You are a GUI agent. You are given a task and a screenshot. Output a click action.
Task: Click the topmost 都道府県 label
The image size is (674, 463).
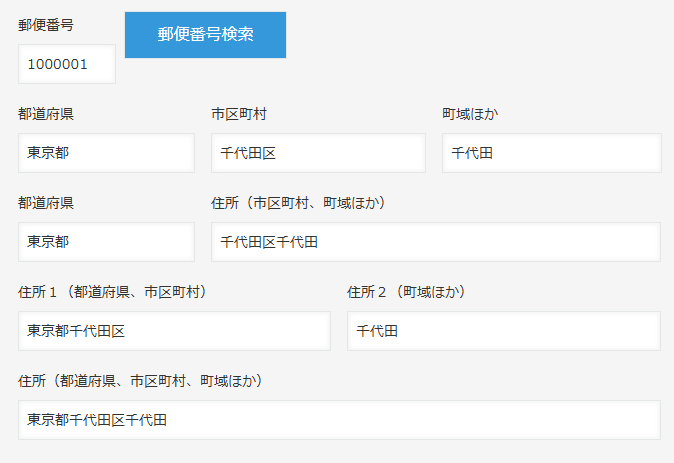[x=46, y=114]
